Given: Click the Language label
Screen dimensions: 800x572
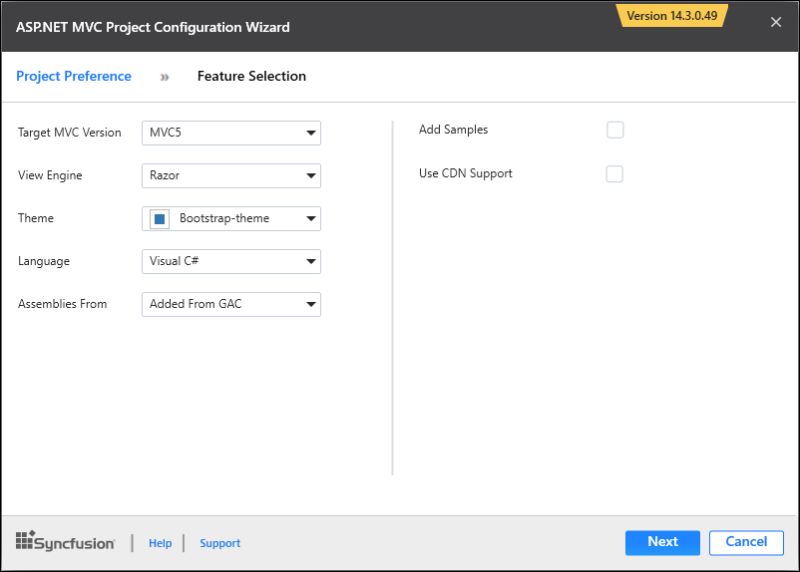Looking at the screenshot, I should click(x=44, y=261).
